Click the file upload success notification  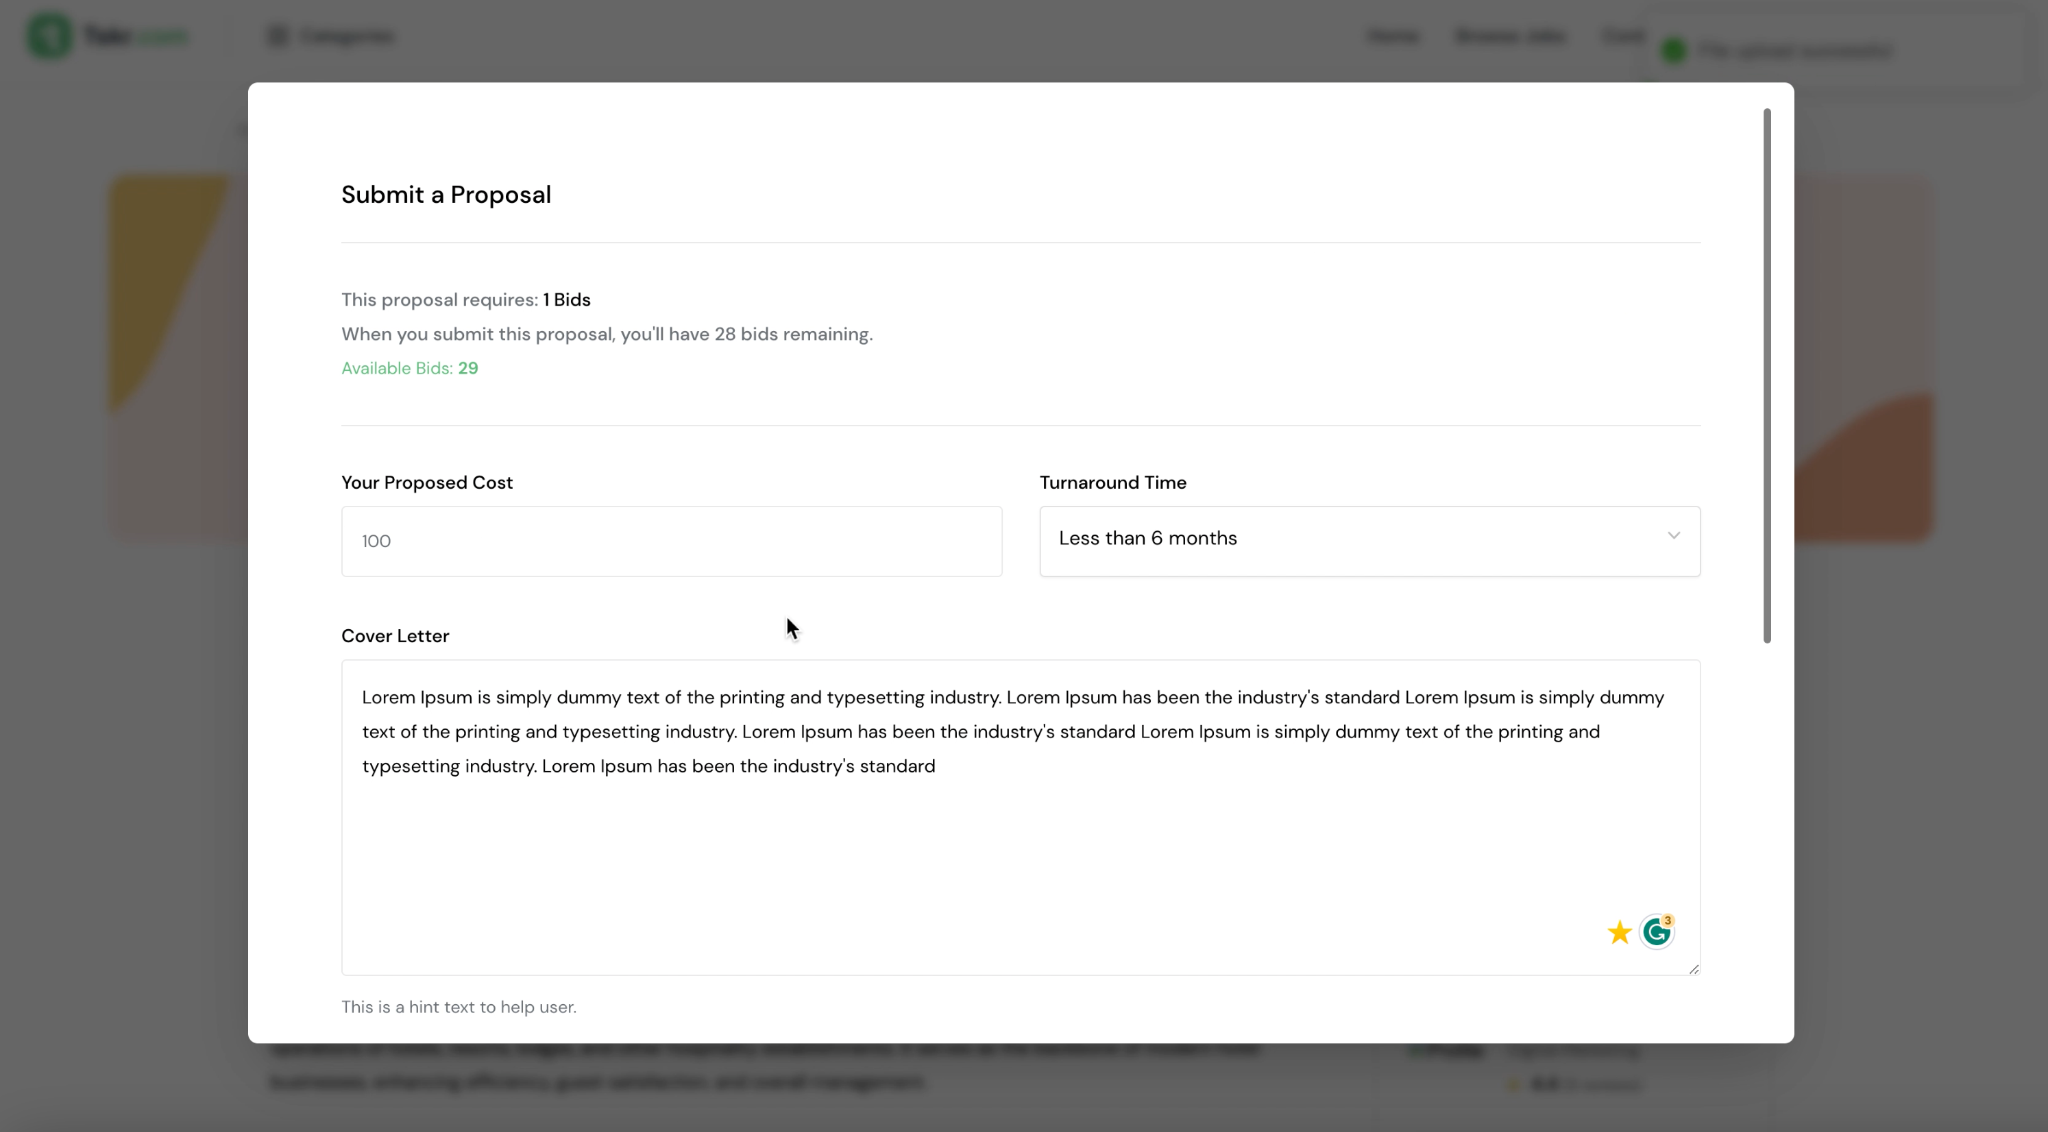coord(1838,51)
